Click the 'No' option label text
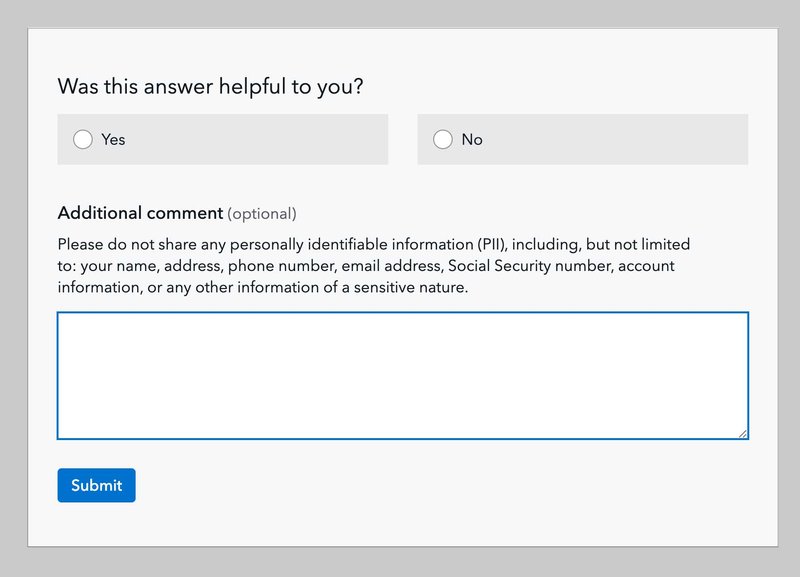Image resolution: width=800 pixels, height=577 pixels. tap(472, 140)
